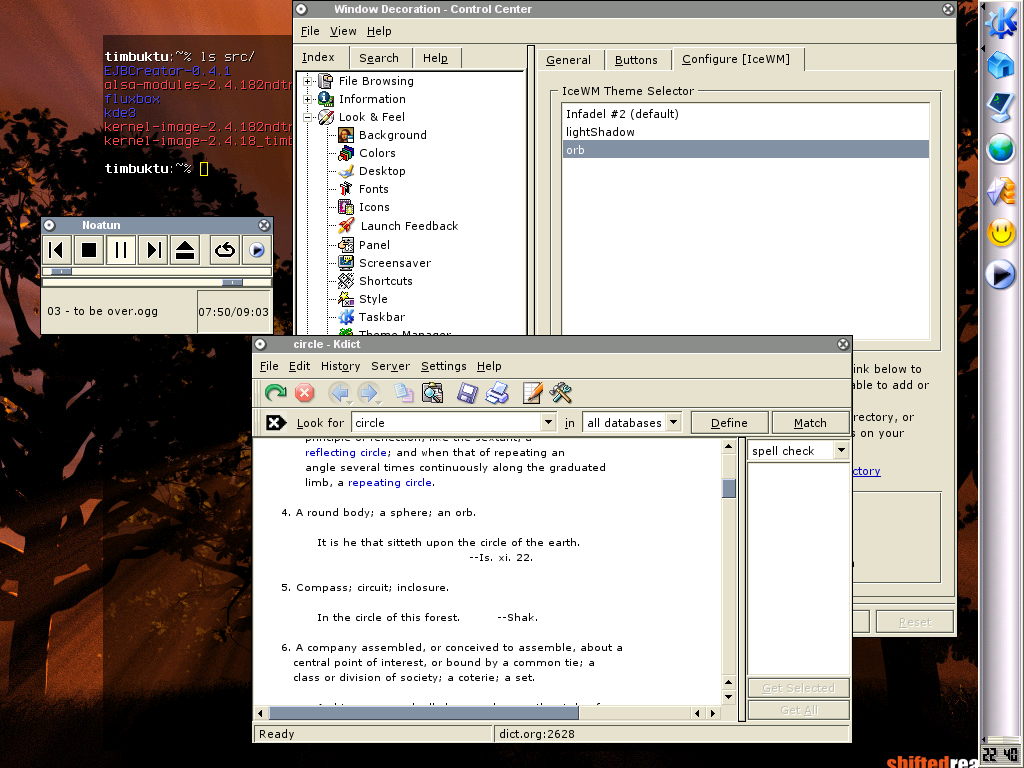Open Kdict Edit menu
The height and width of the screenshot is (768, 1024).
pos(300,366)
